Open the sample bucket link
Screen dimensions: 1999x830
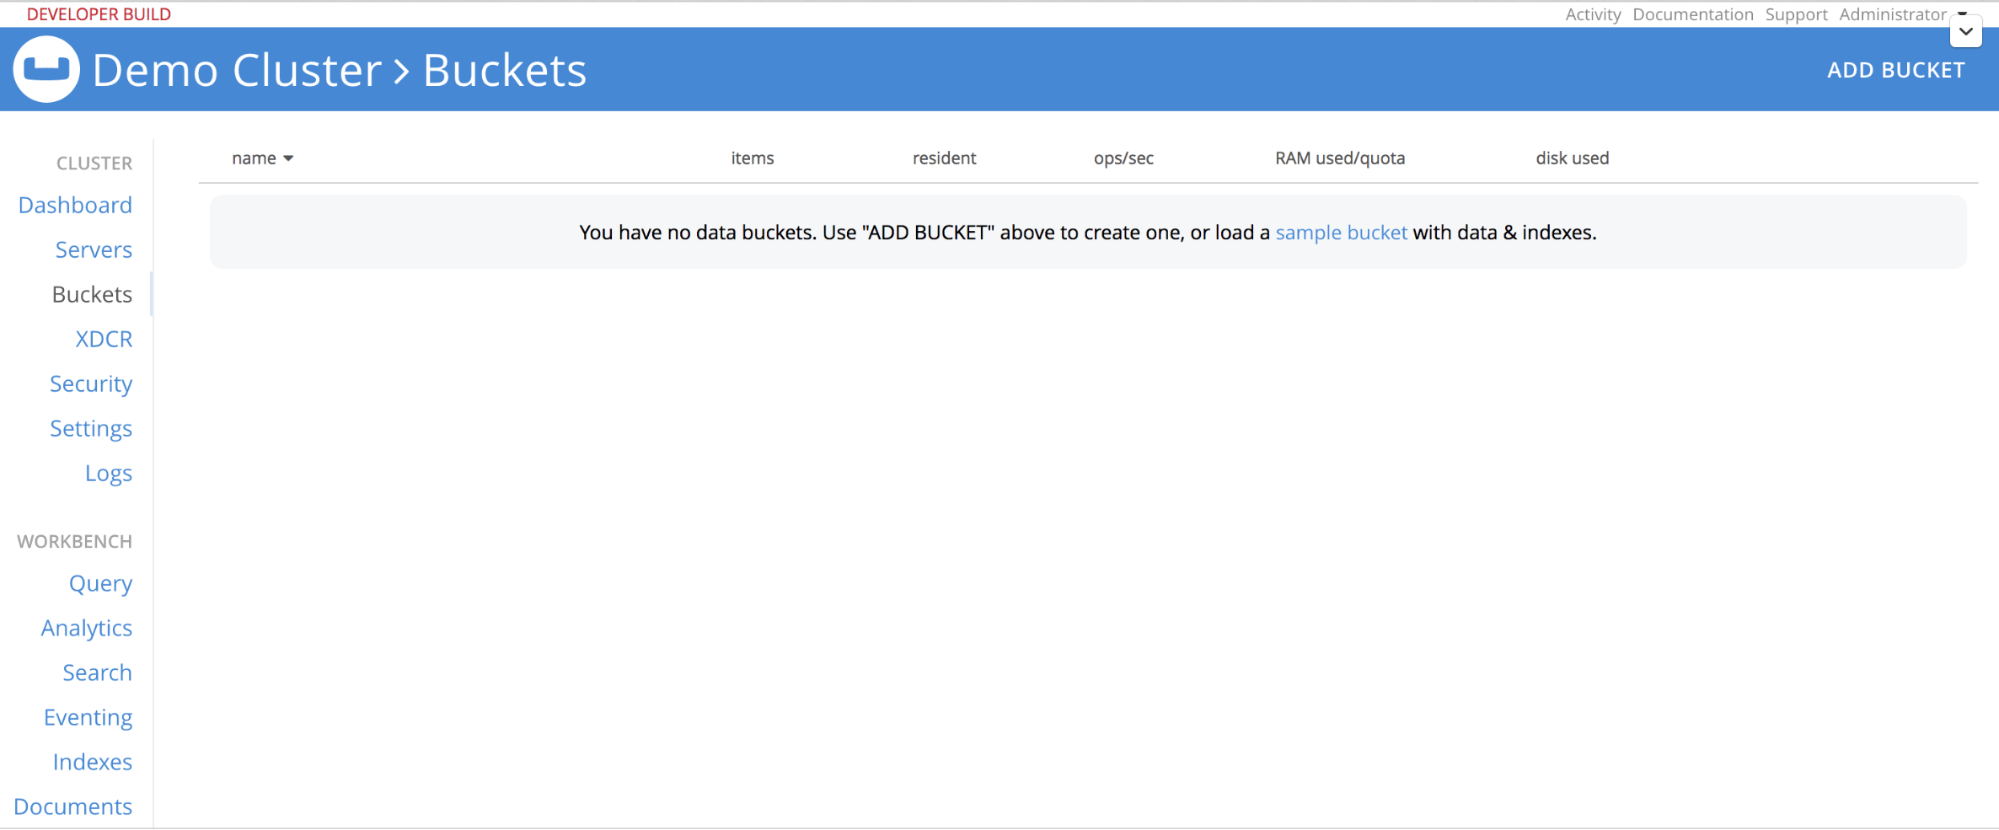1341,232
